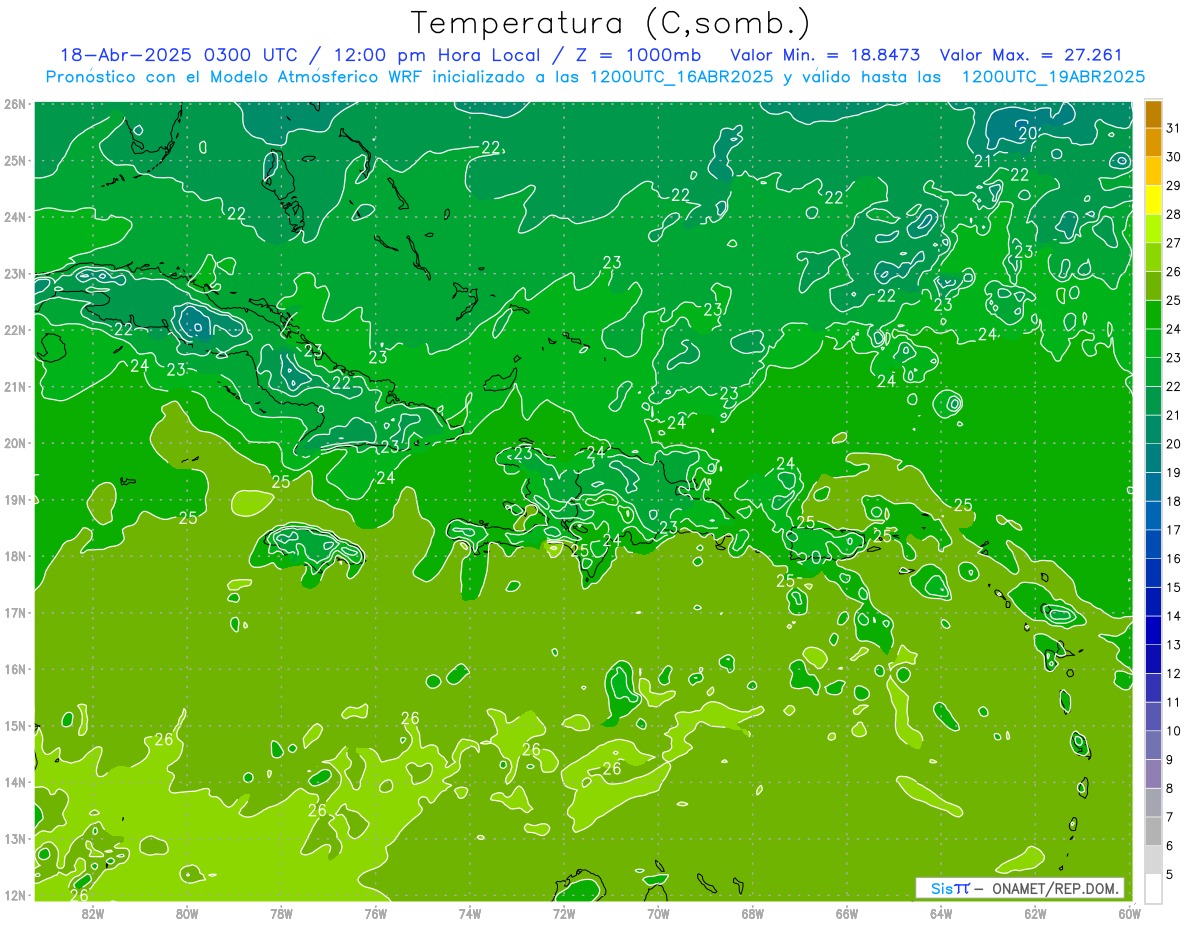Screen dimensions: 1200x927
Task: Click the 68W longitude axis label
Action: click(x=753, y=912)
